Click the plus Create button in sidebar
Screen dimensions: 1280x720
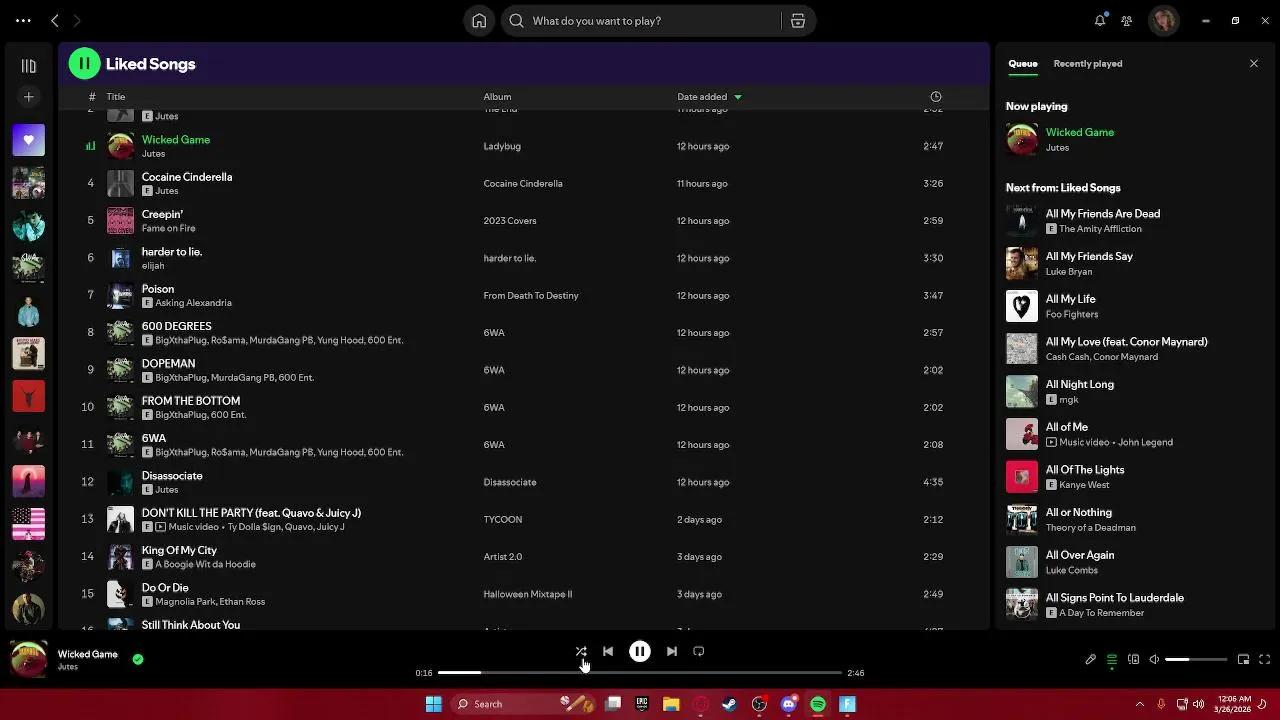(28, 97)
